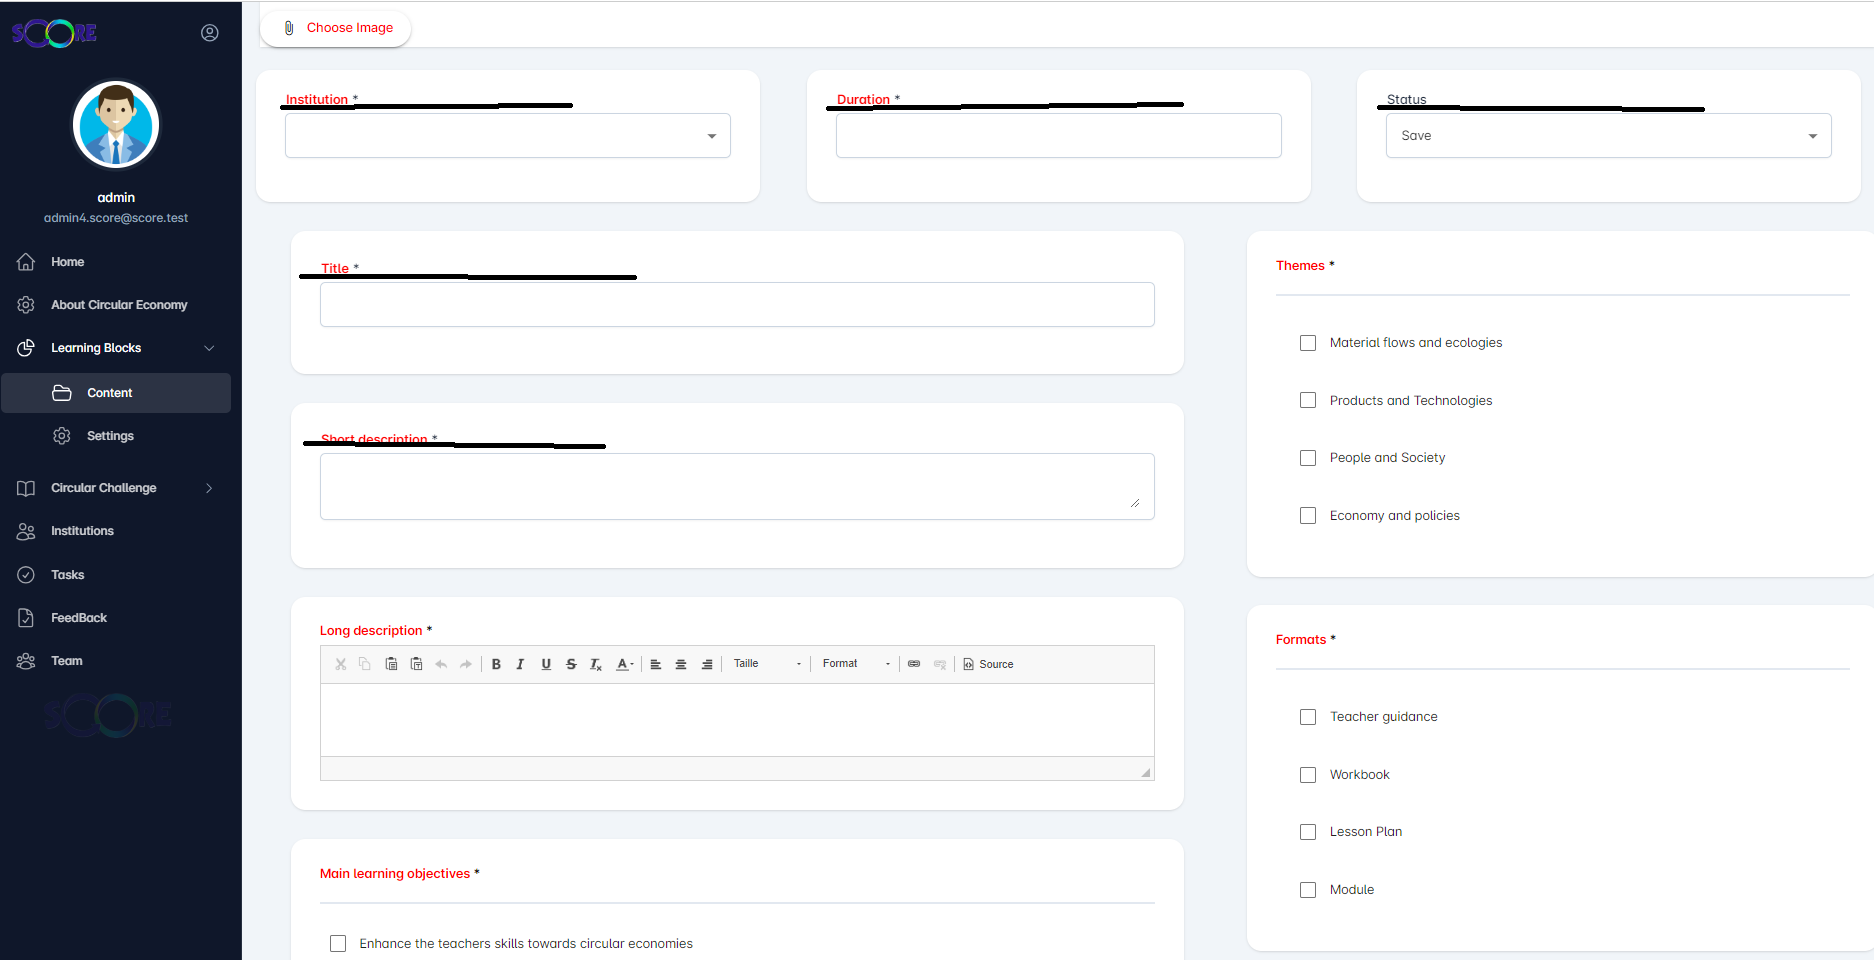Click into the Title input field
Viewport: 1874px width, 960px height.
[x=737, y=305]
